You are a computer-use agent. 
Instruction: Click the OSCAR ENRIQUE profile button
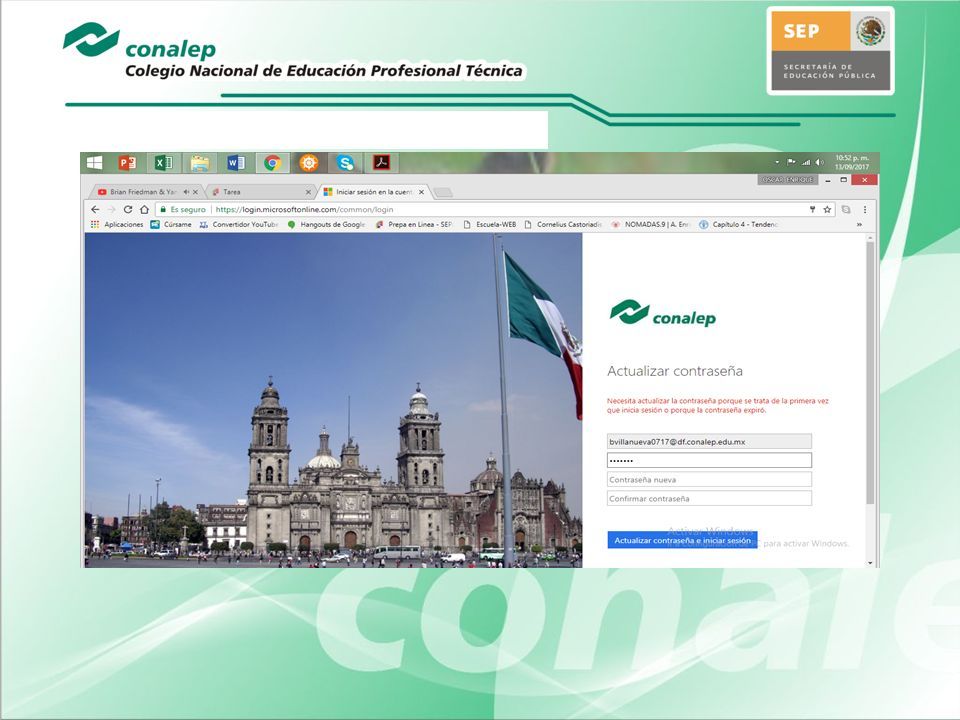[x=788, y=179]
